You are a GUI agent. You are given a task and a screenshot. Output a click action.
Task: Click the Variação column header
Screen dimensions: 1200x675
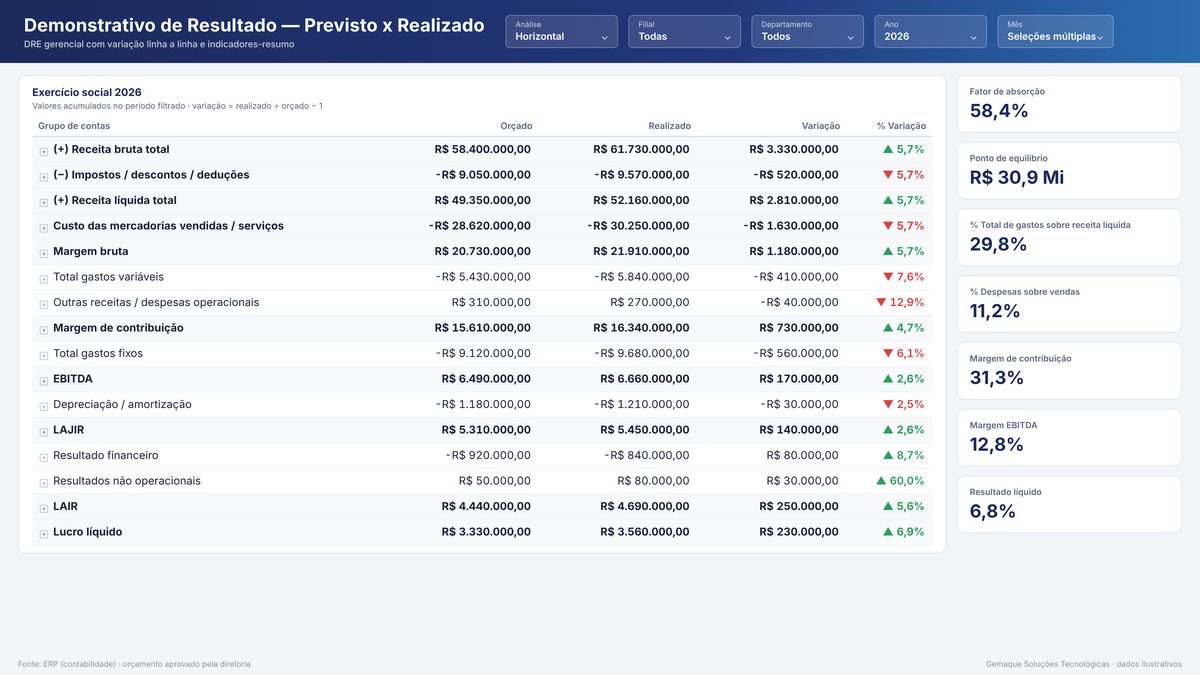pyautogui.click(x=821, y=126)
